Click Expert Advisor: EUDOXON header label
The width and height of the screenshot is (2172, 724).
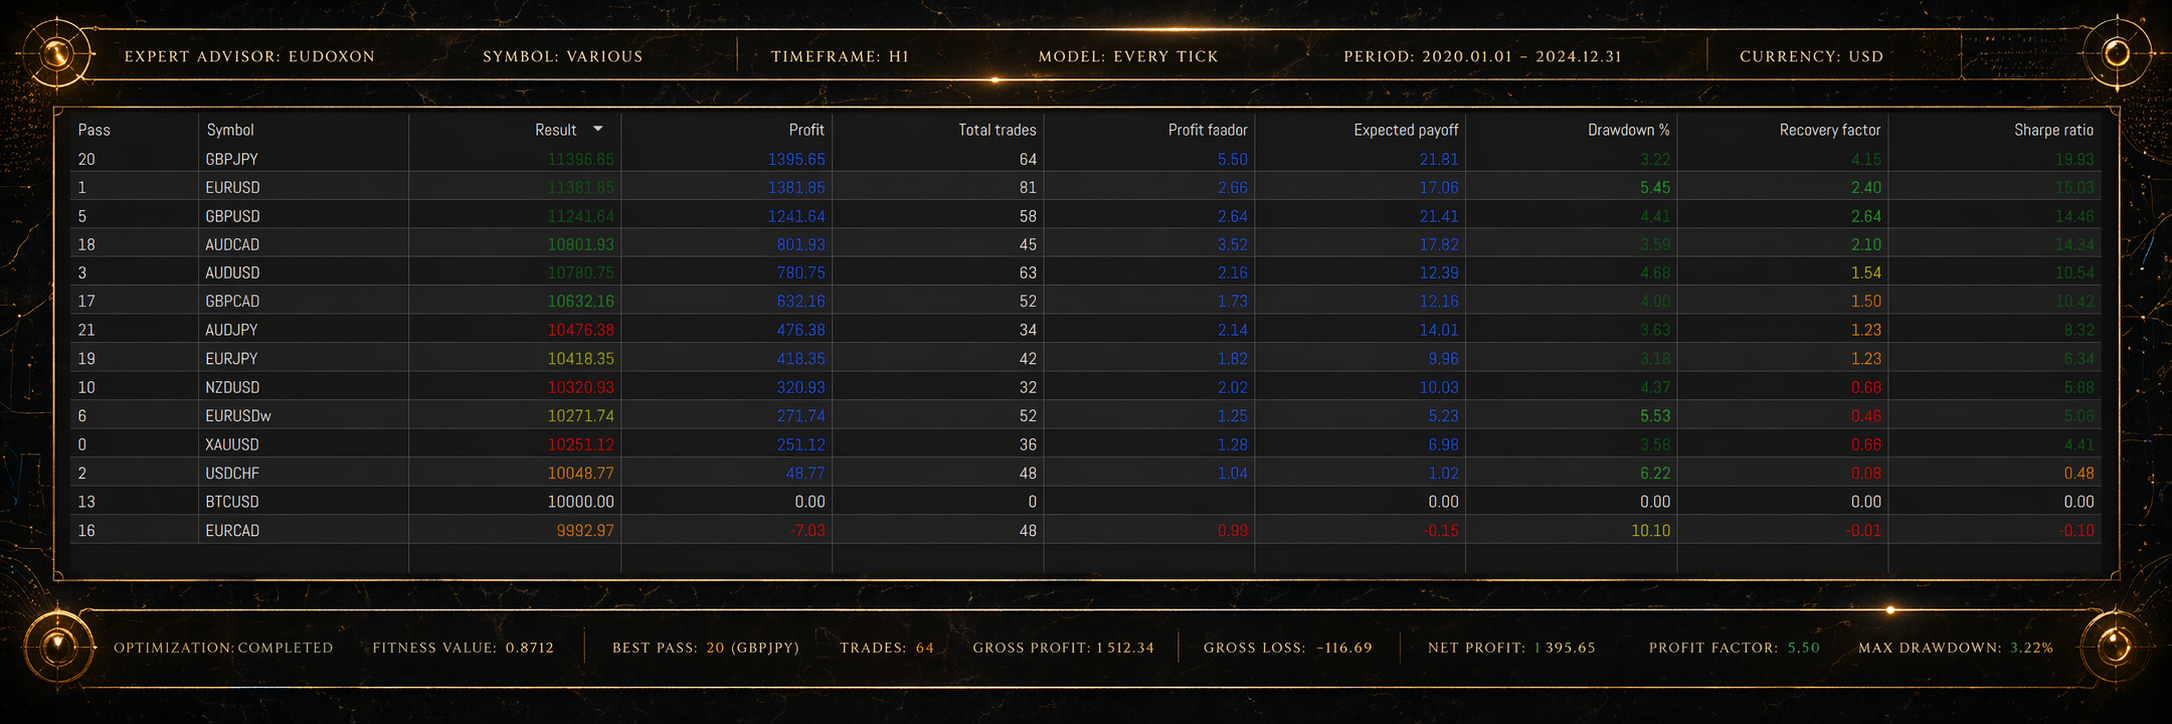249,57
